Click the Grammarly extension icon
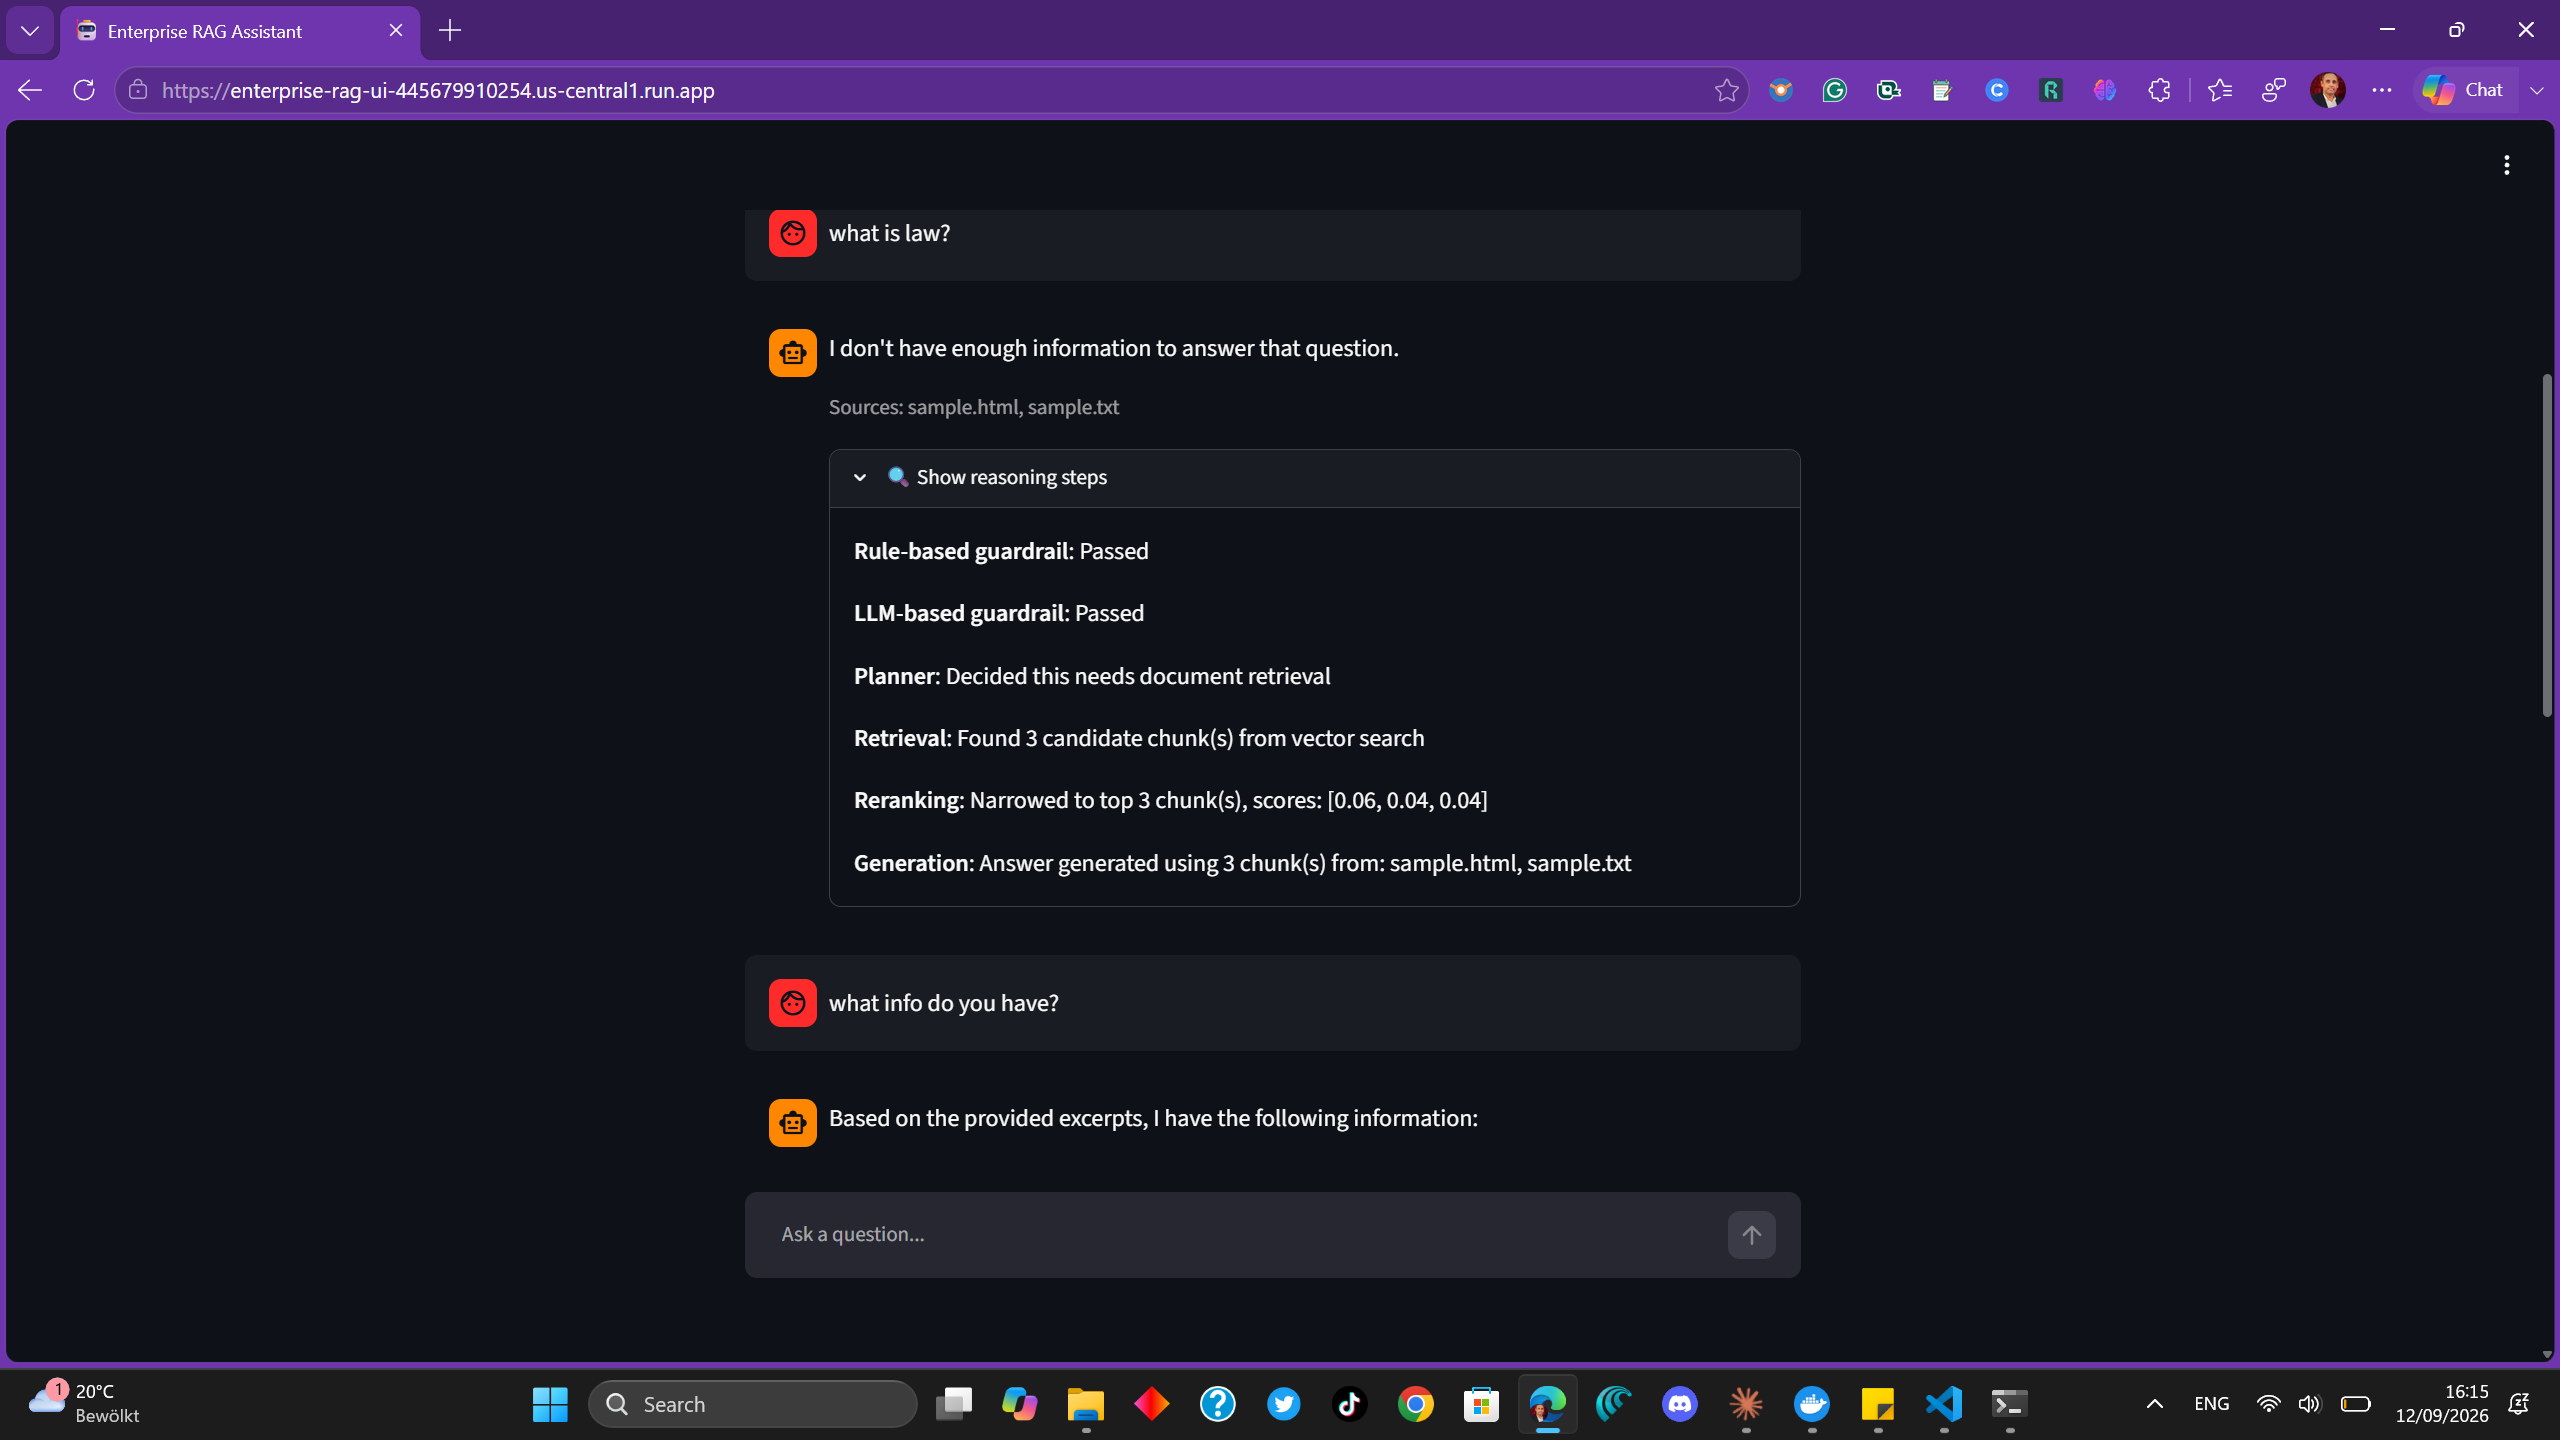 coord(1834,90)
